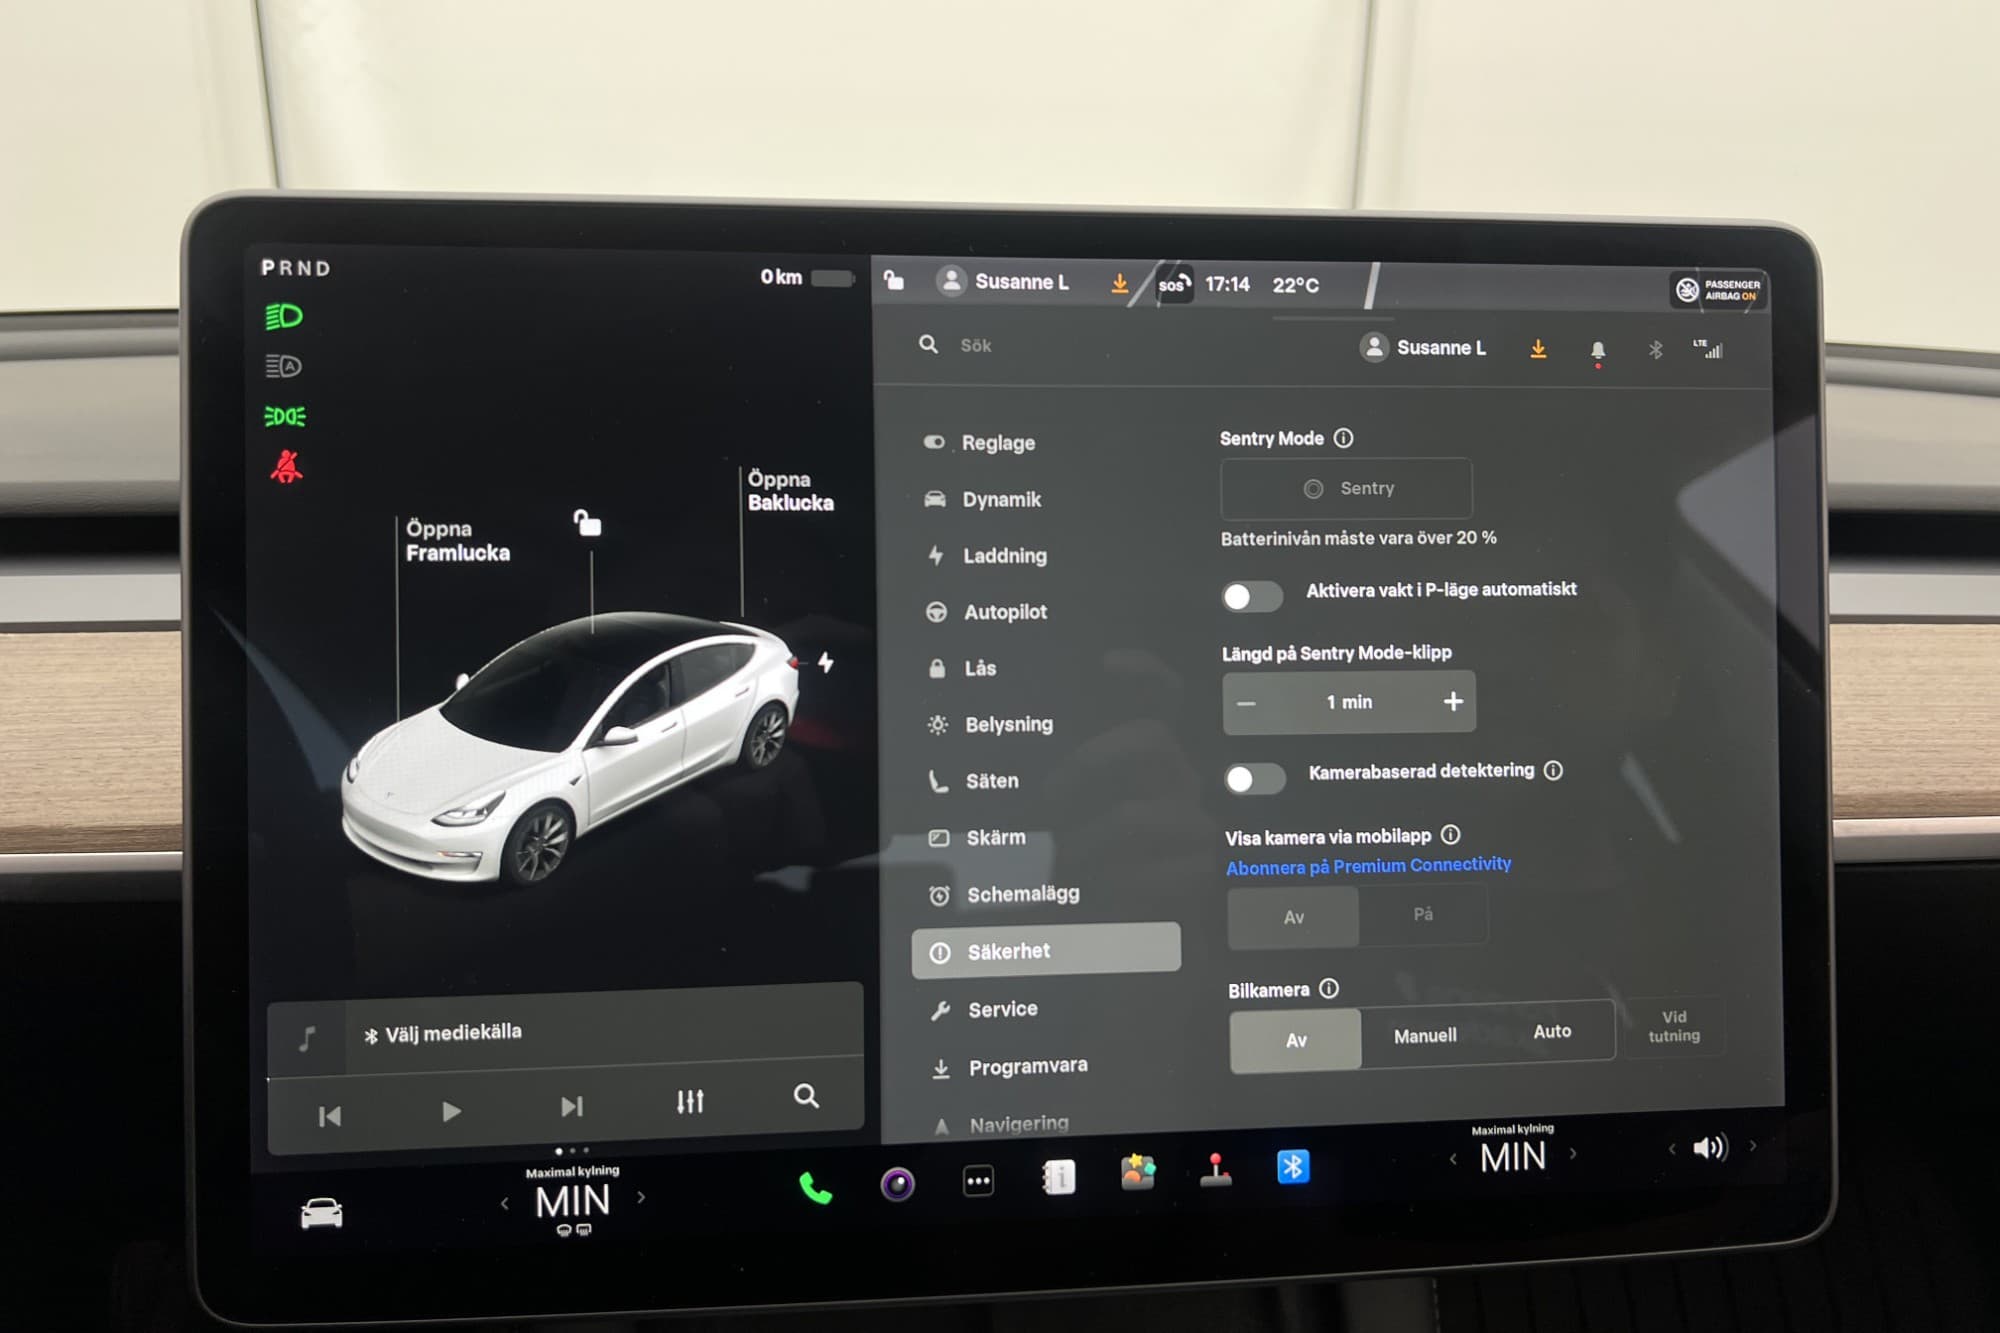Image resolution: width=2000 pixels, height=1333 pixels.
Task: Tap the SOS icon in top bar
Action: [x=1174, y=284]
